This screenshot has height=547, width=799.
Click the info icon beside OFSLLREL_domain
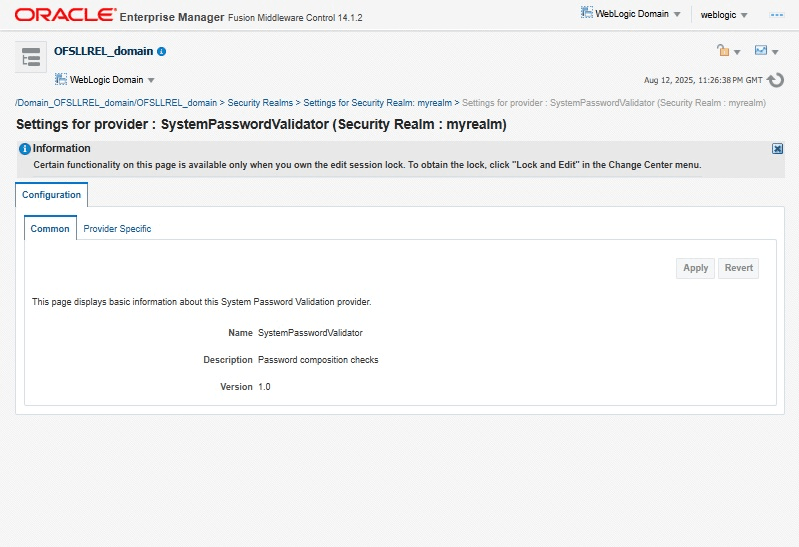pos(162,51)
